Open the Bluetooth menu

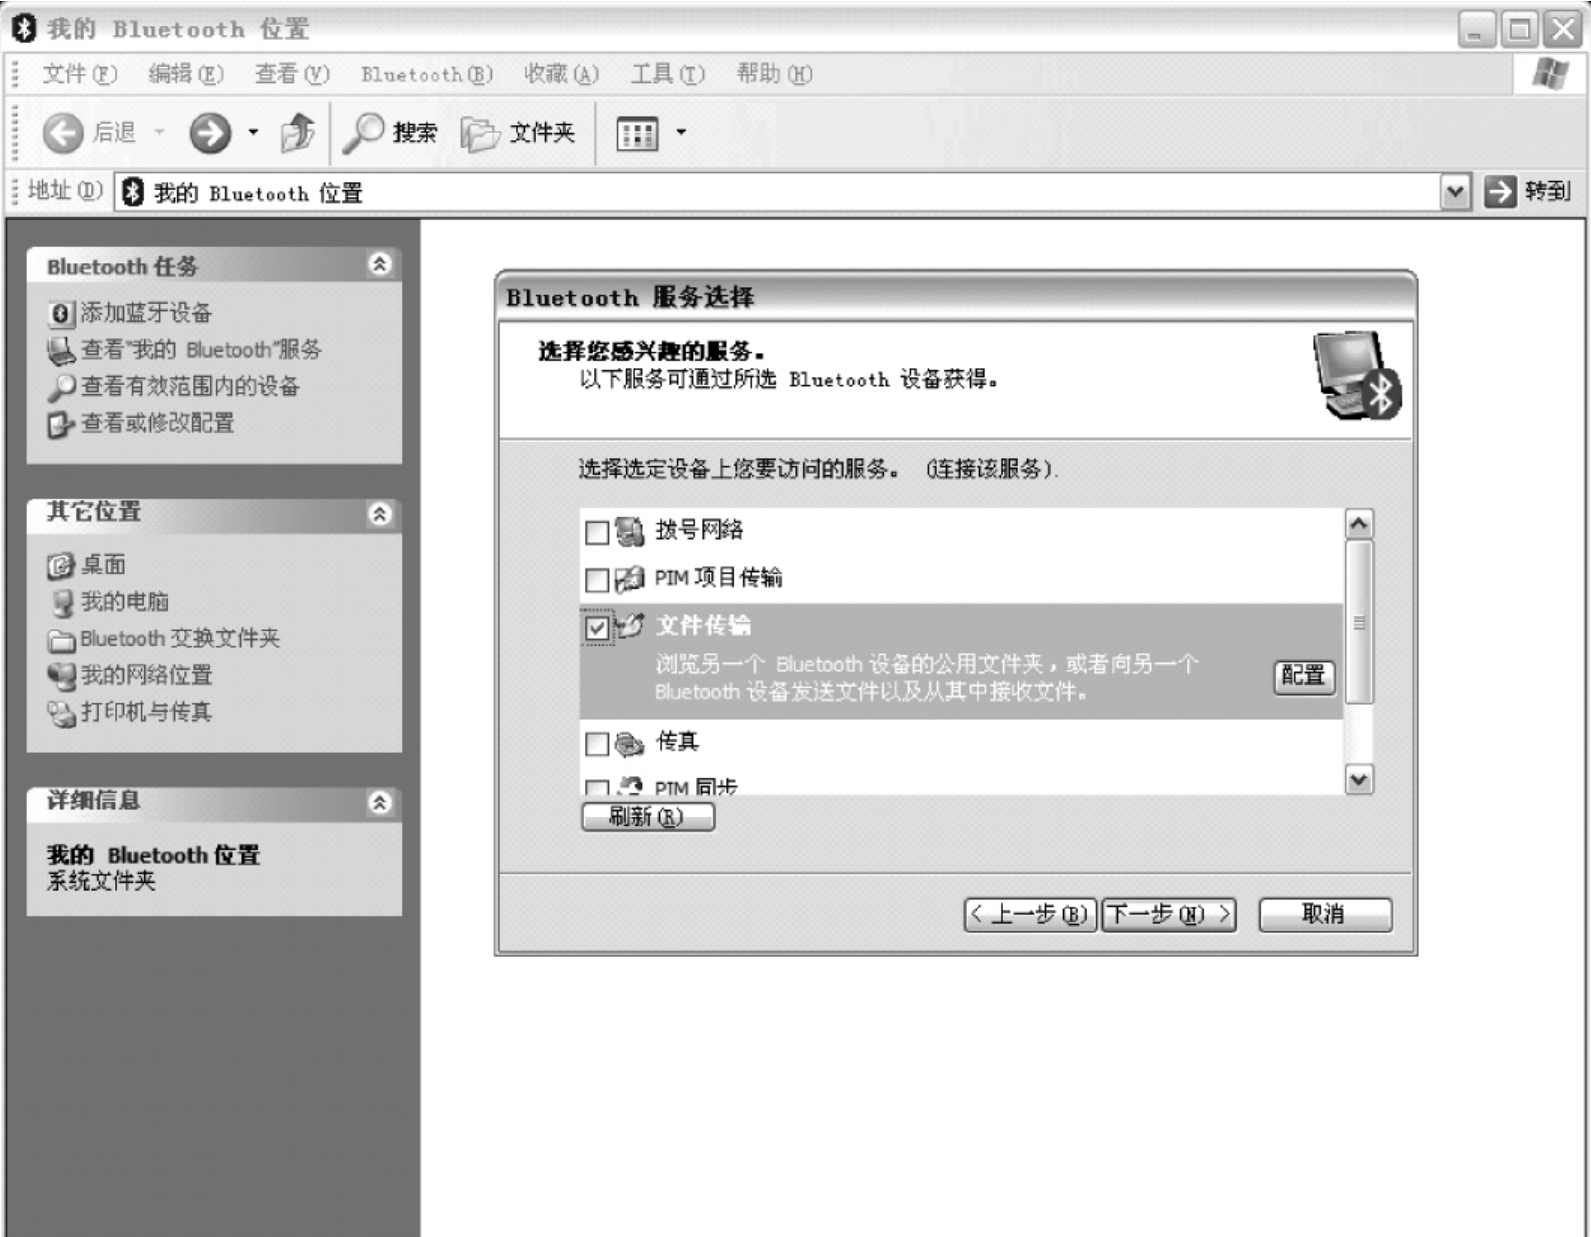427,74
